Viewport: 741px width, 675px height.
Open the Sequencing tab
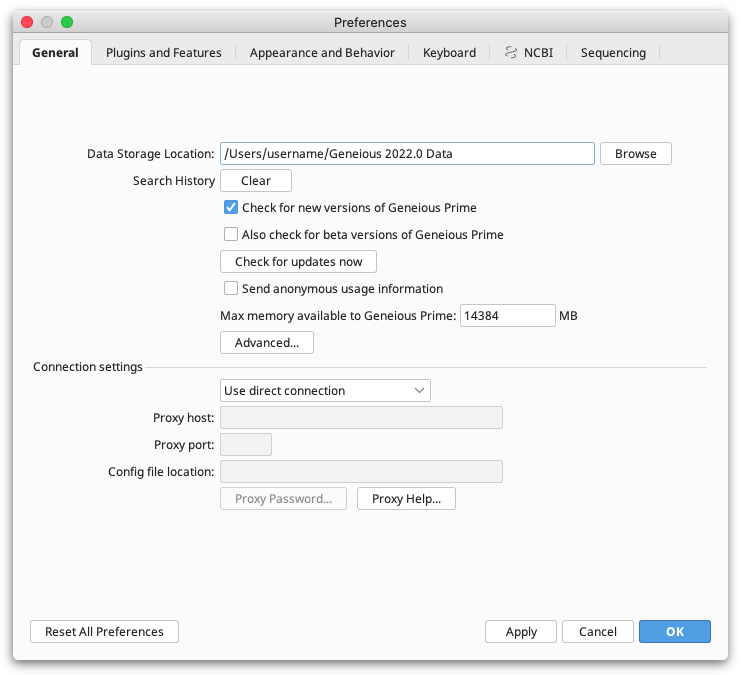pos(613,52)
